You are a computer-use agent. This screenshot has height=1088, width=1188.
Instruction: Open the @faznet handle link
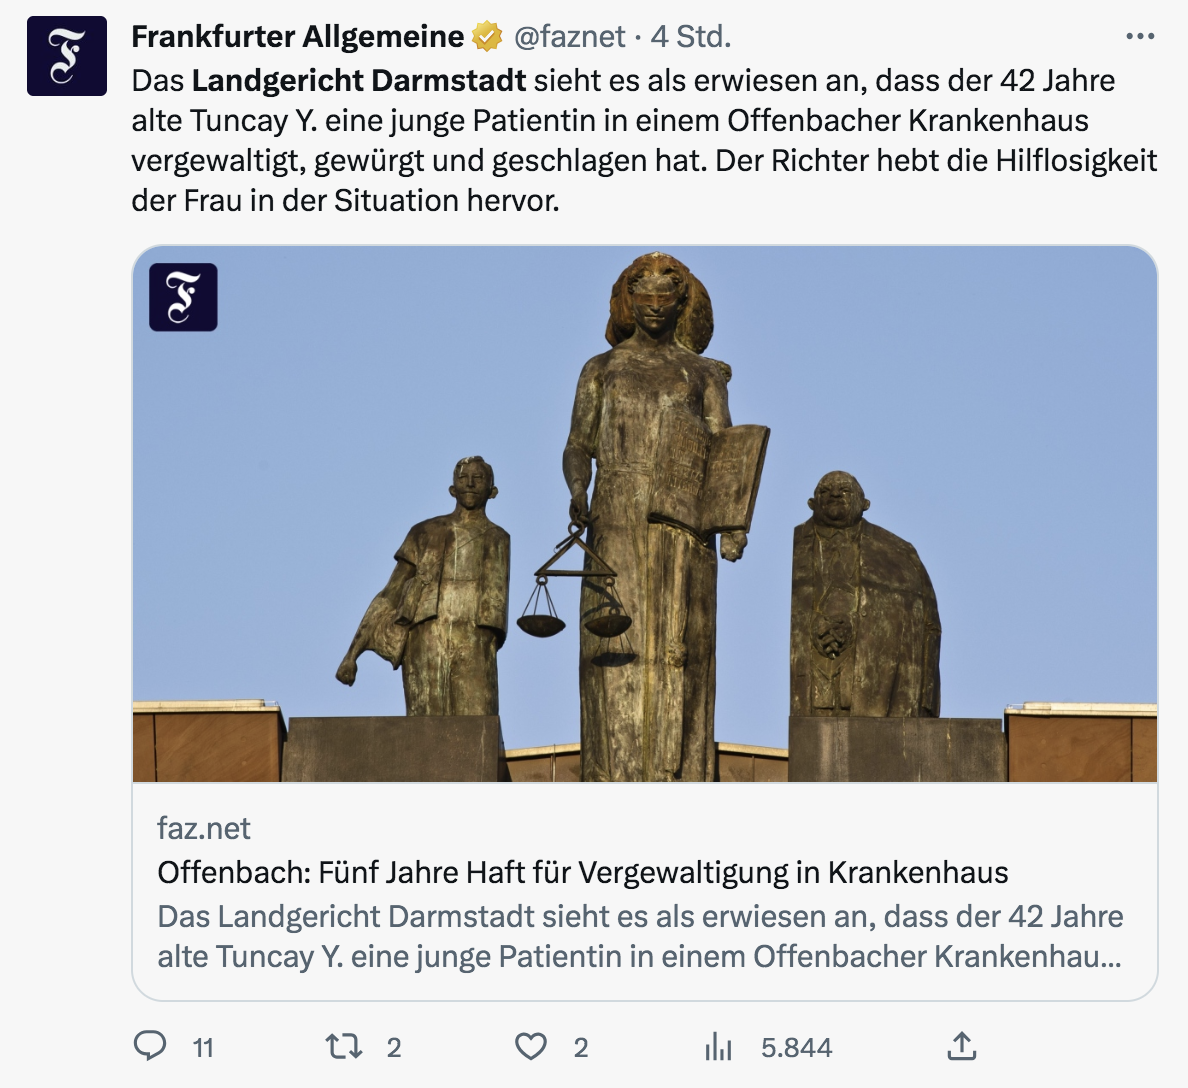570,36
